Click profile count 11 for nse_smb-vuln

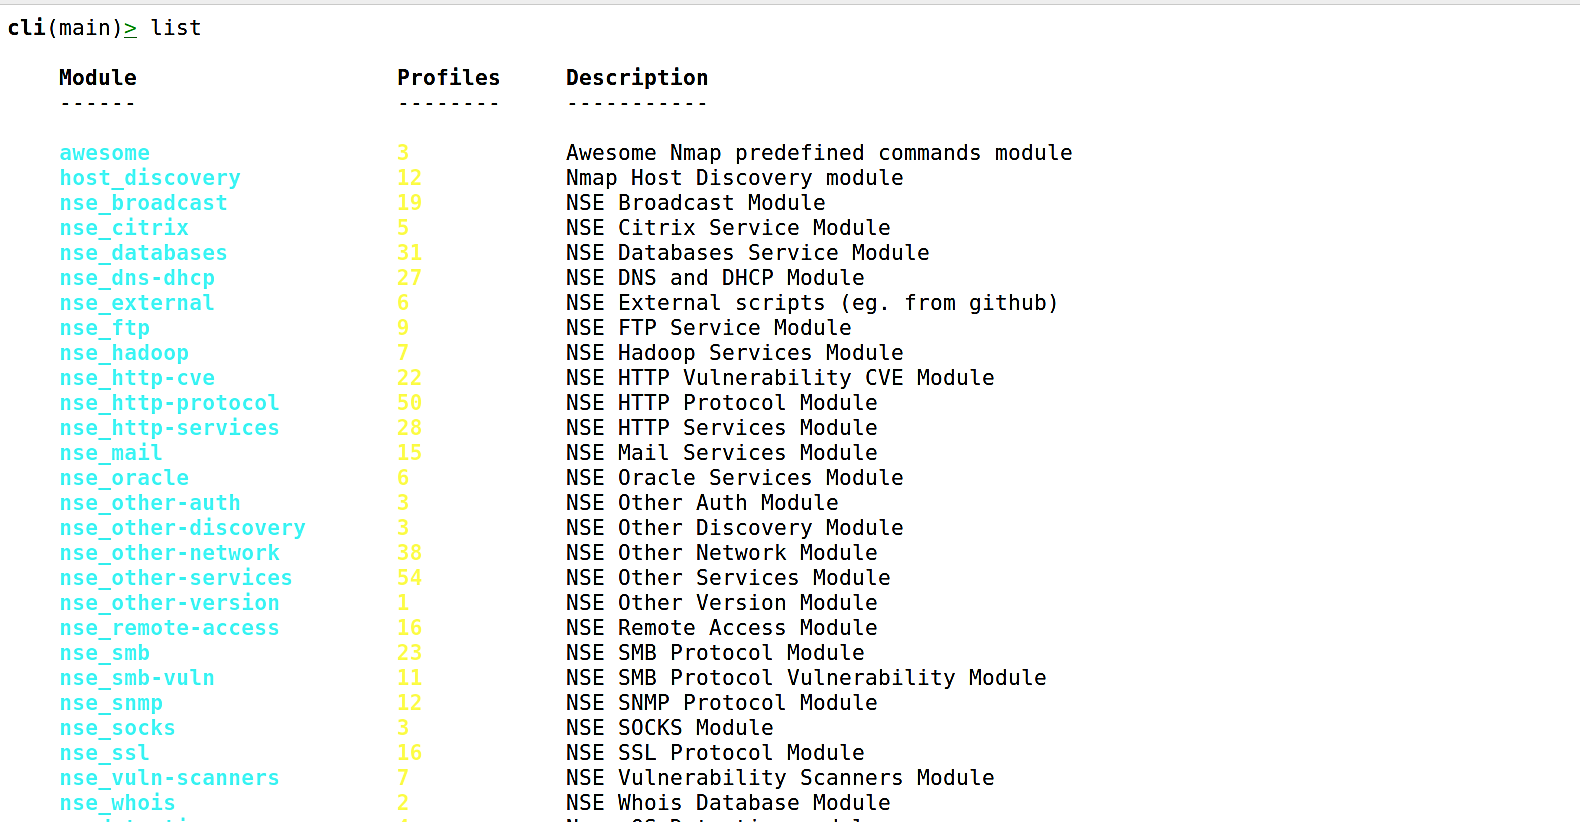point(410,678)
